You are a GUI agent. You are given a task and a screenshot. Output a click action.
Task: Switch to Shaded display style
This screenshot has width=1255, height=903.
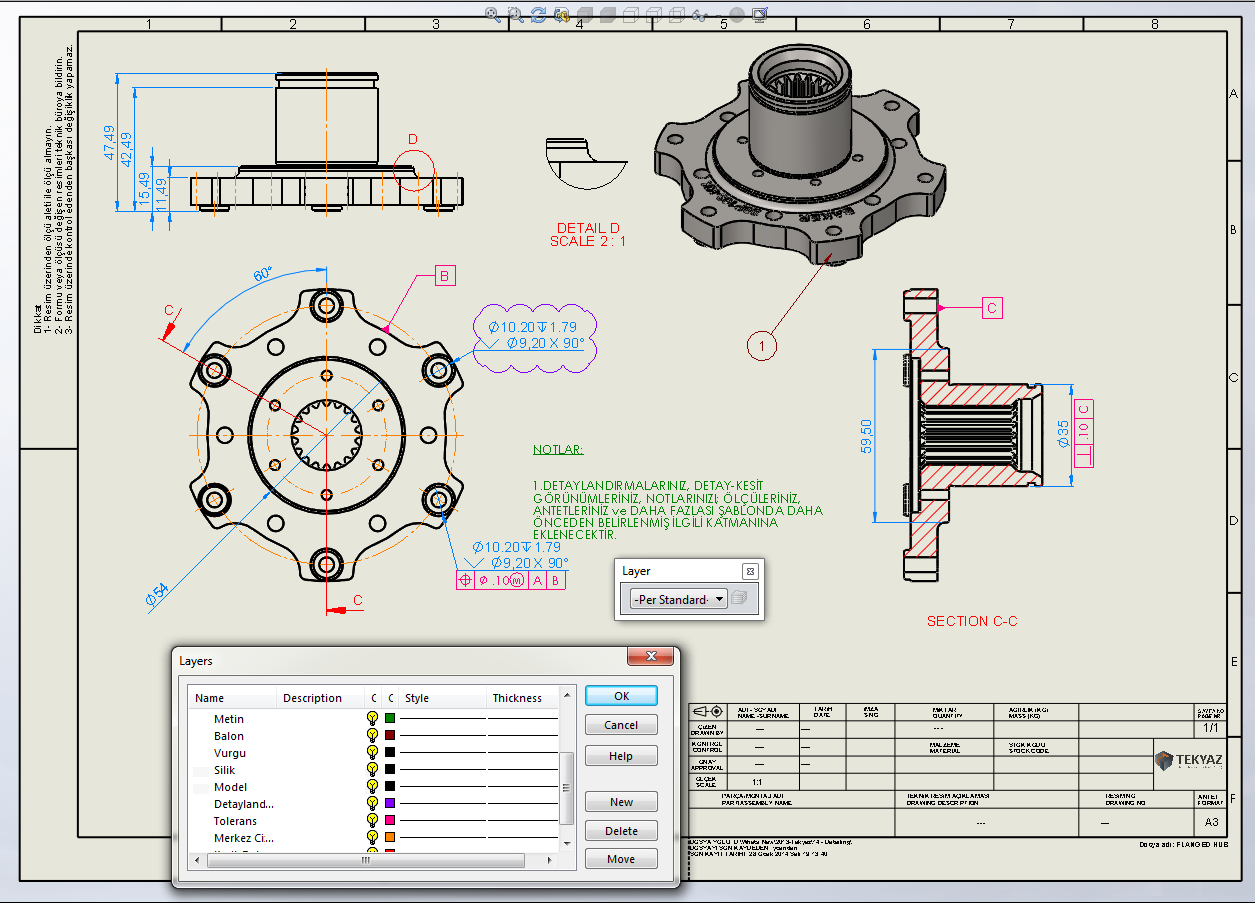606,14
